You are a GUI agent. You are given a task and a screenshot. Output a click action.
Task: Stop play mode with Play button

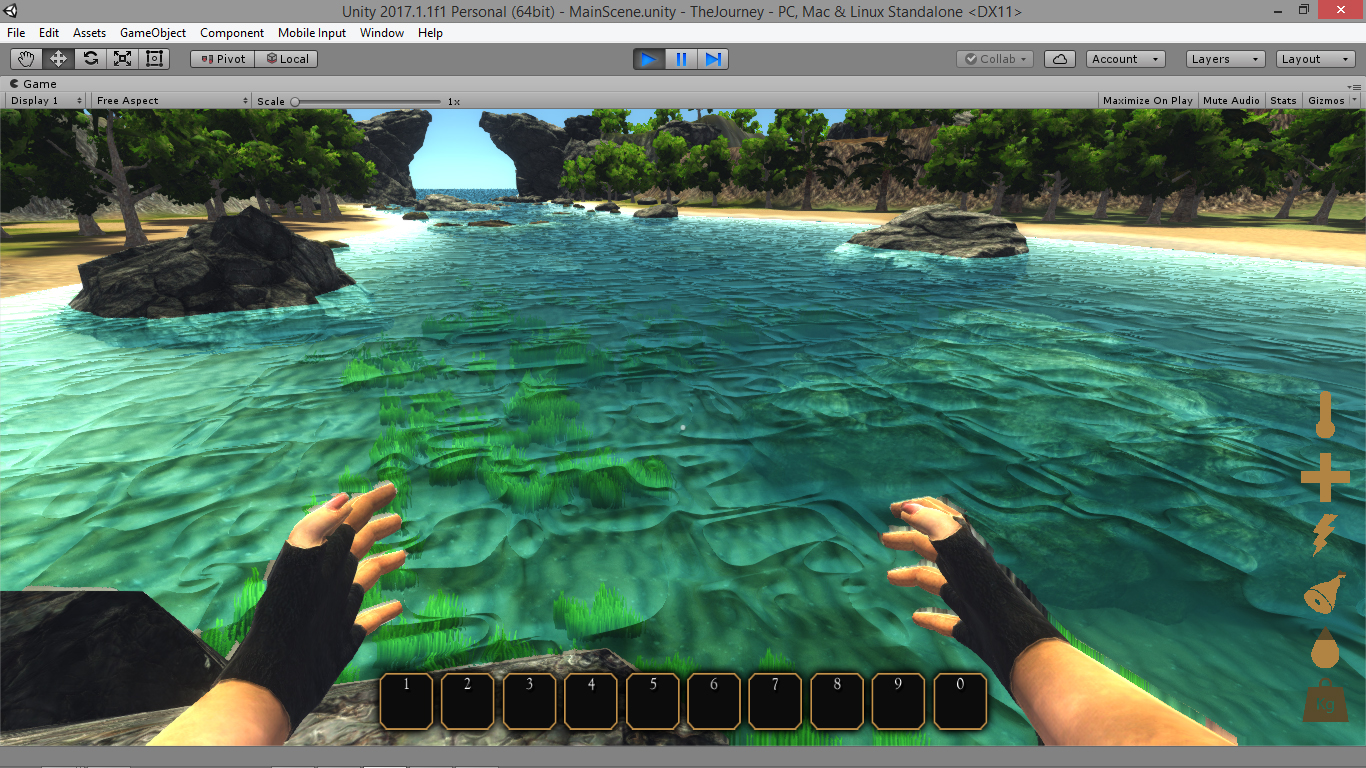[649, 59]
